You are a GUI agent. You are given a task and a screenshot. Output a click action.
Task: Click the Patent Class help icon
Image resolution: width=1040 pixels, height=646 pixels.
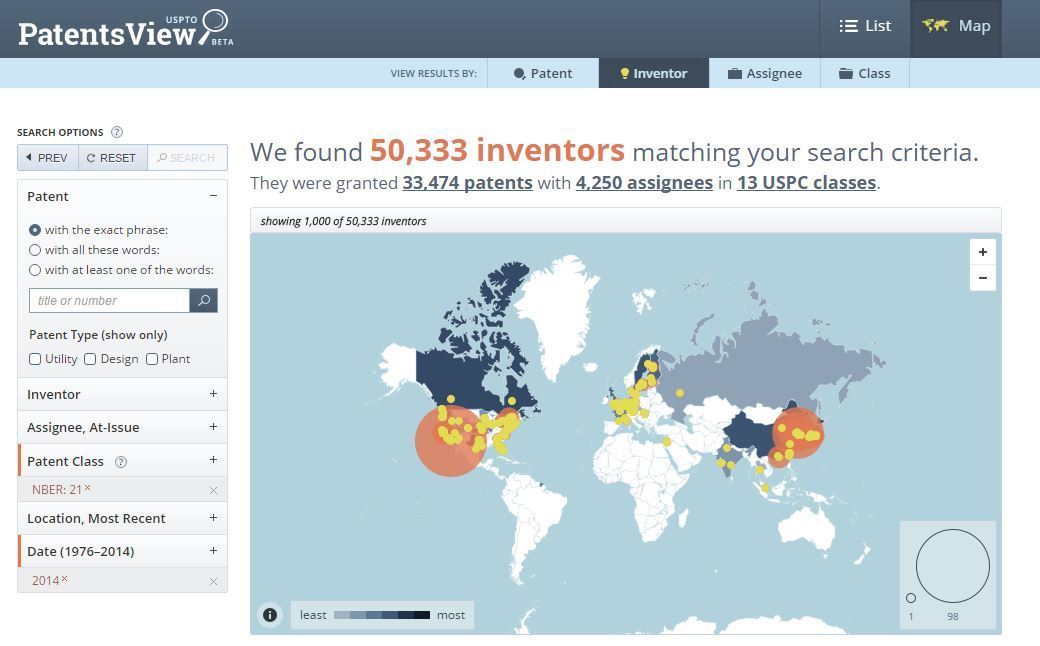click(x=121, y=462)
